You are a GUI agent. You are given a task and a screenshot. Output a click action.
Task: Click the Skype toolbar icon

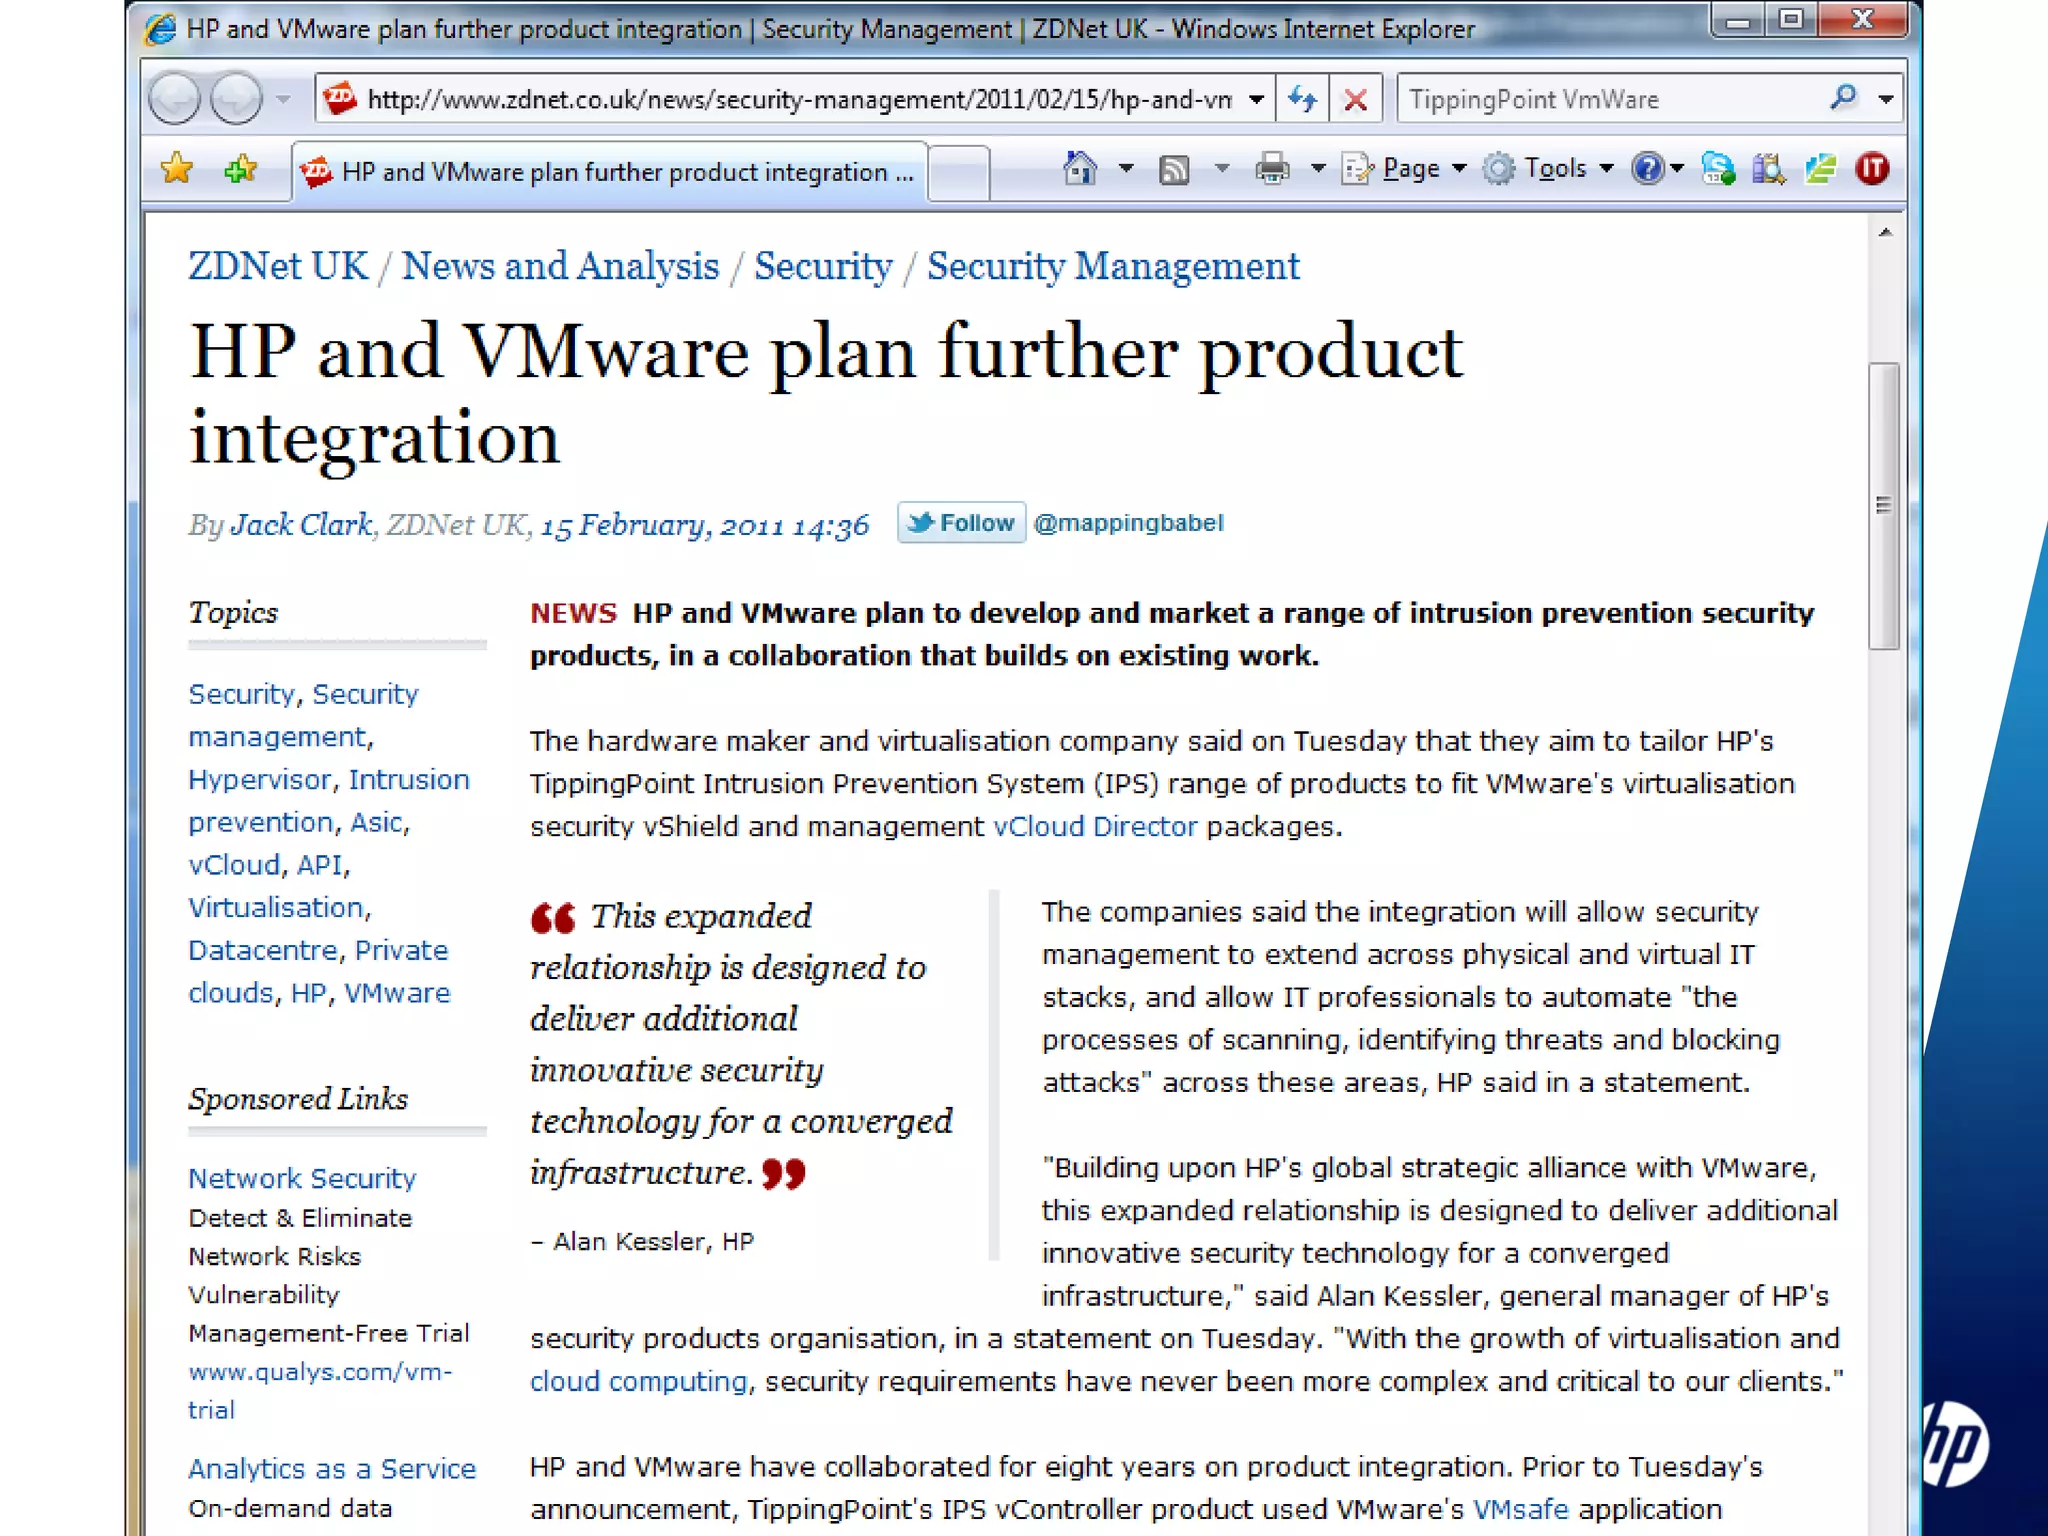pyautogui.click(x=1718, y=169)
